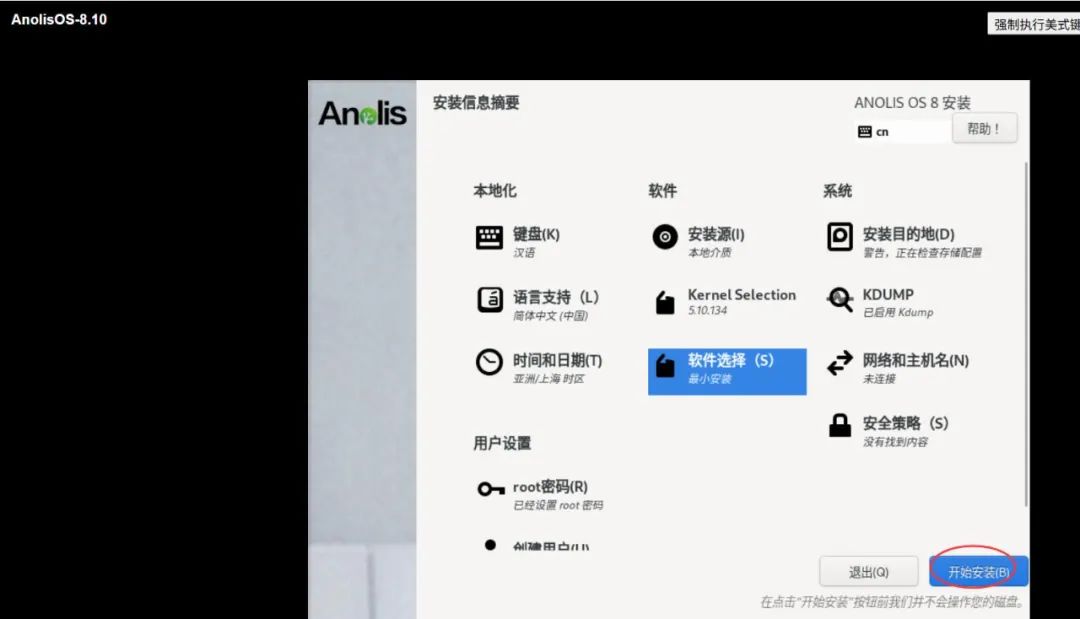This screenshot has height=619, width=1080.
Task: Open the network and hostname arrows icon
Action: [840, 363]
